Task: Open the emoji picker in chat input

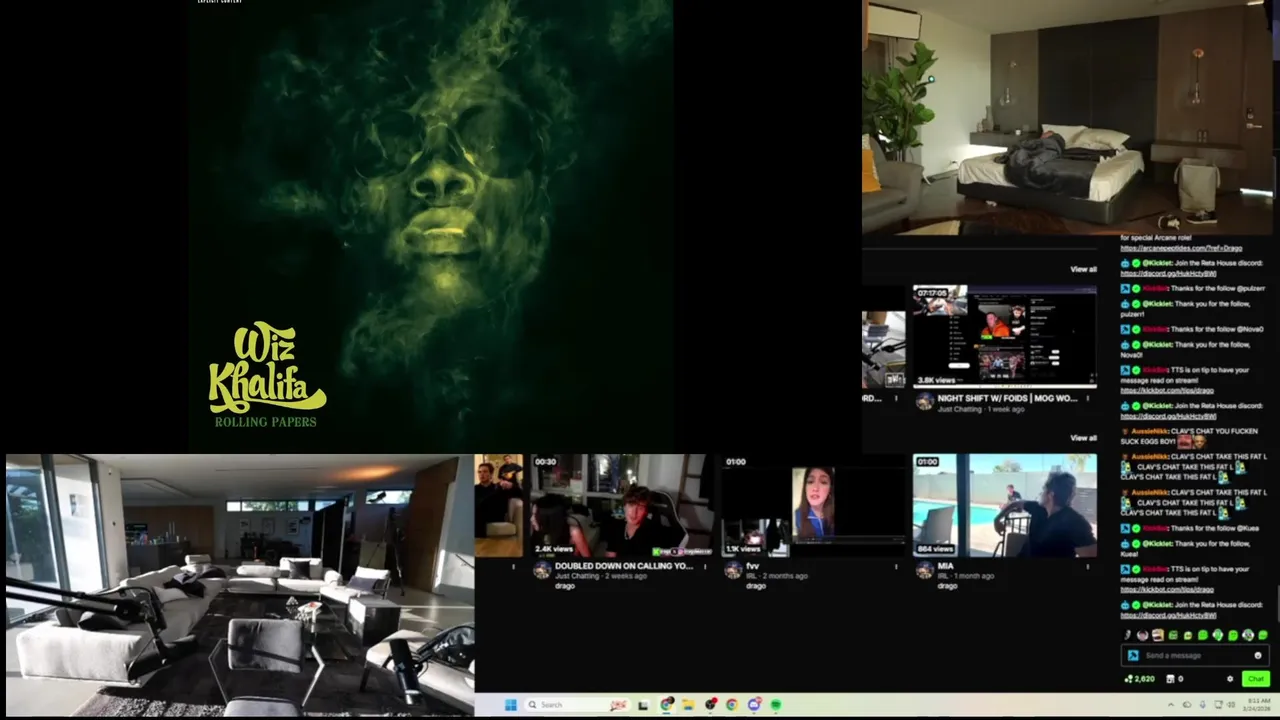Action: (1258, 656)
